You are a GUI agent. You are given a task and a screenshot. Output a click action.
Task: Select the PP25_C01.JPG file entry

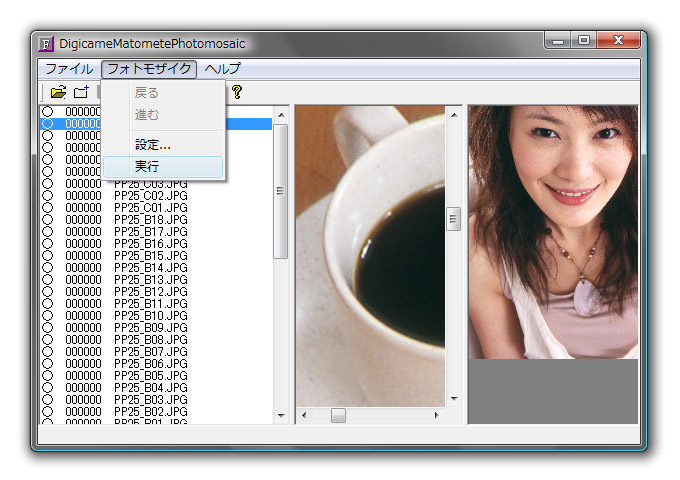150,208
